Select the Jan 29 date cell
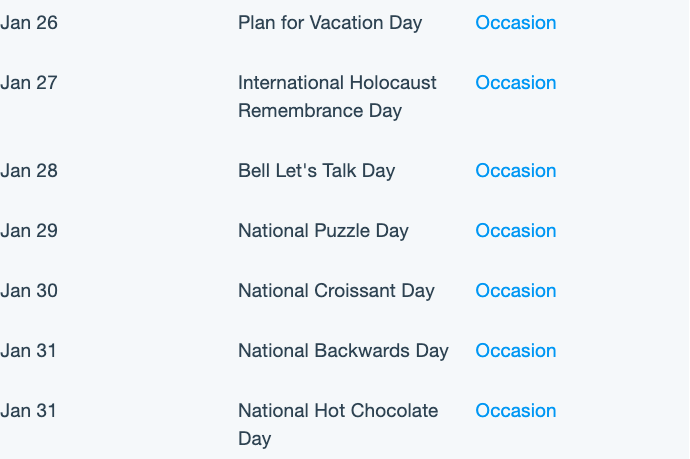 click(x=29, y=231)
